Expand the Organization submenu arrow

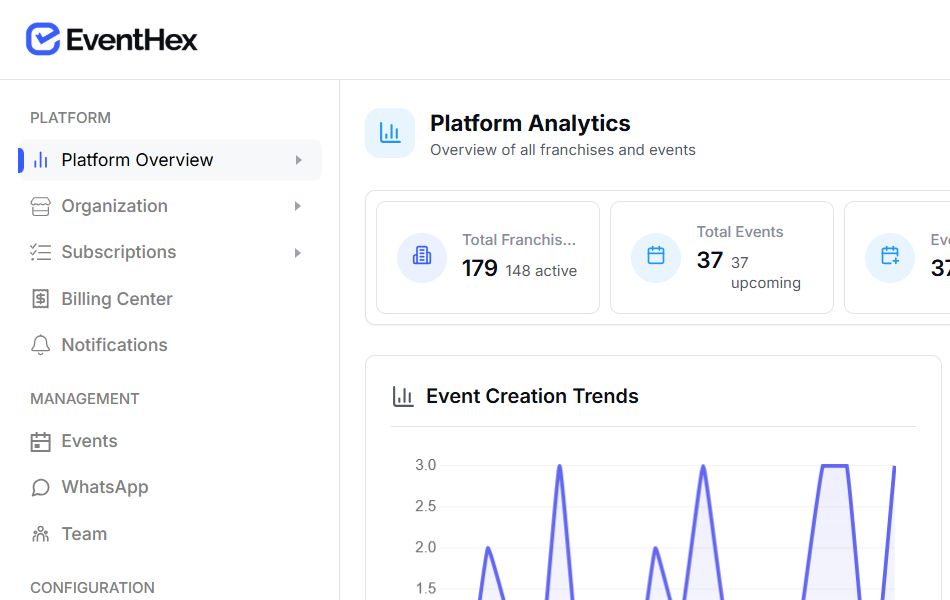pos(297,206)
